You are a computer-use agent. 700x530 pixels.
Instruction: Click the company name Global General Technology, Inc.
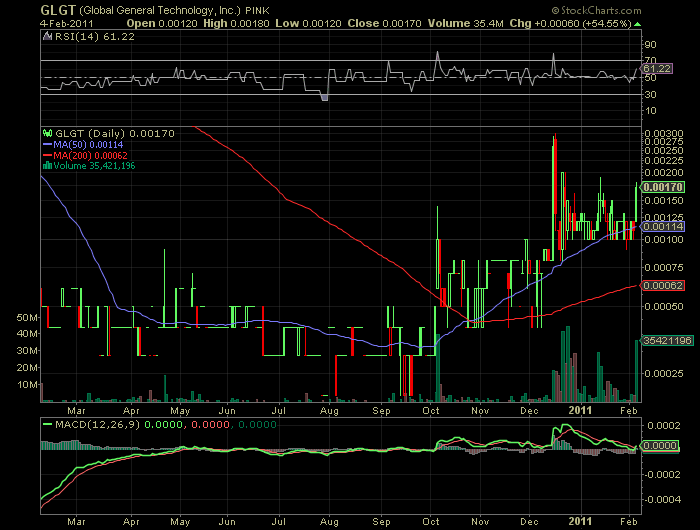[160, 10]
